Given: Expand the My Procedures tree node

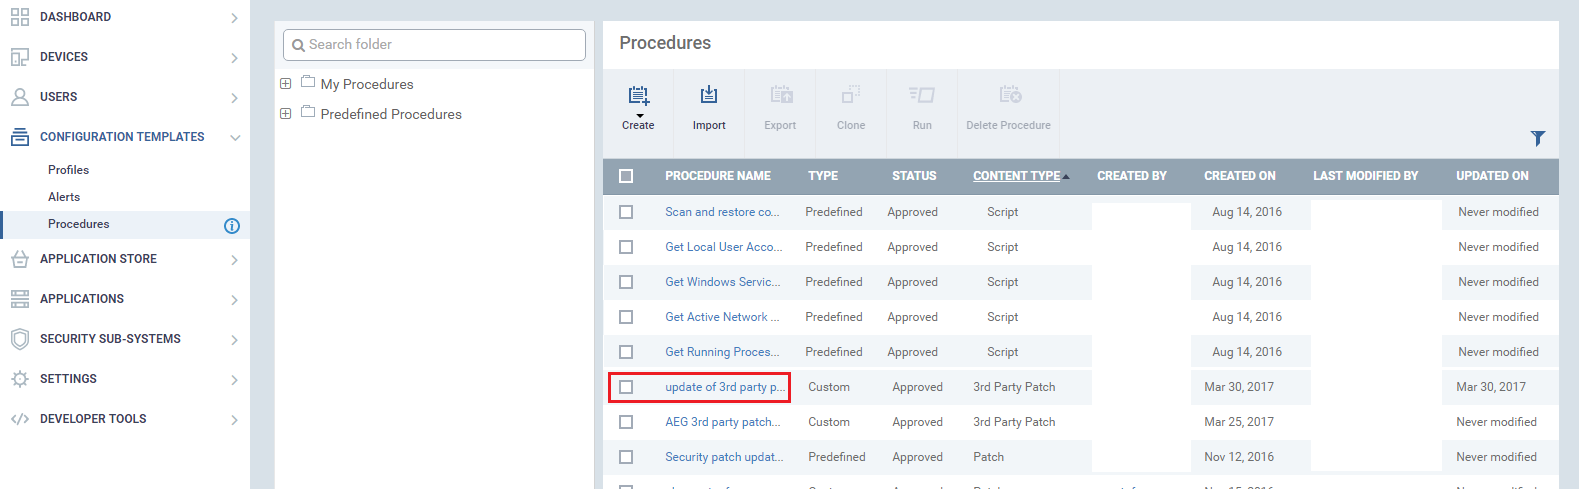Looking at the screenshot, I should [x=286, y=84].
